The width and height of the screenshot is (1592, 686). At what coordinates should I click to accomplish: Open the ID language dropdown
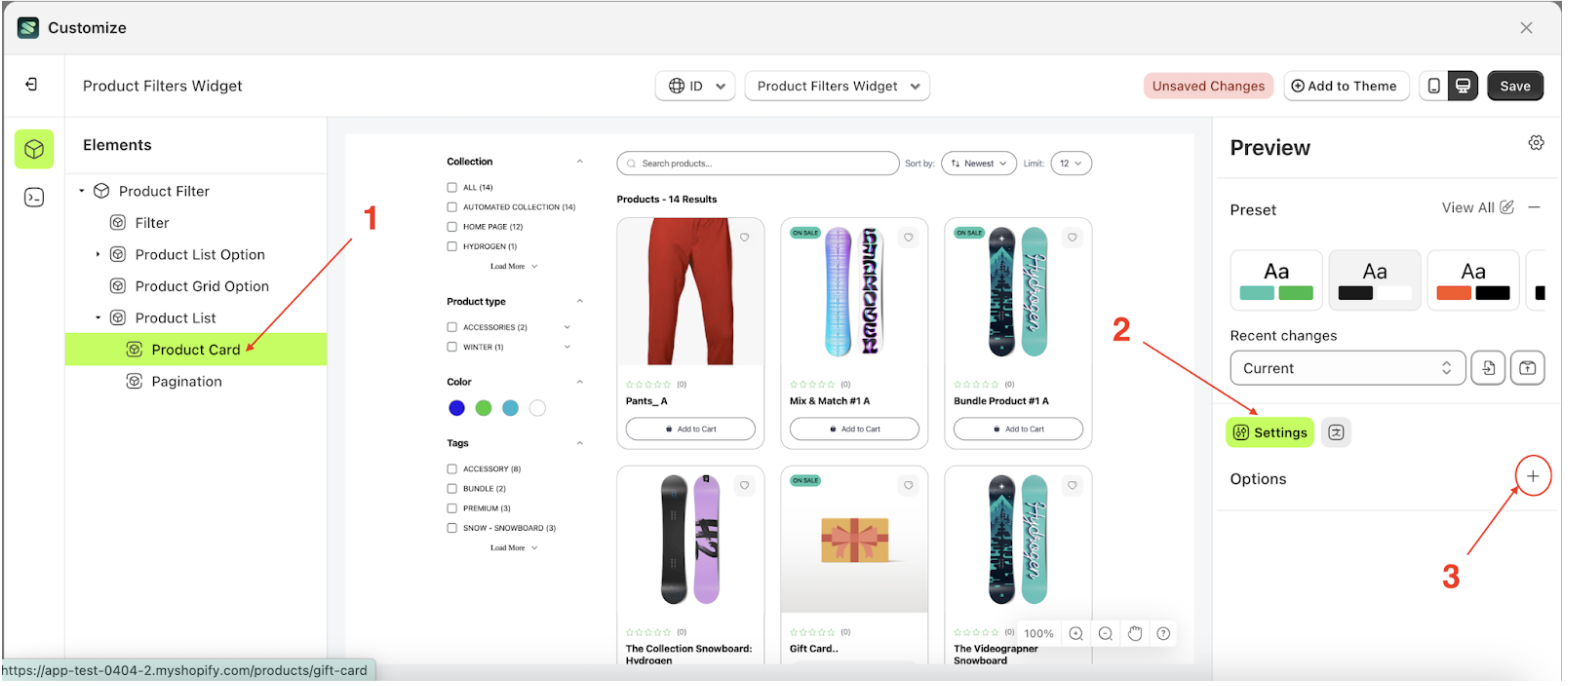(696, 86)
